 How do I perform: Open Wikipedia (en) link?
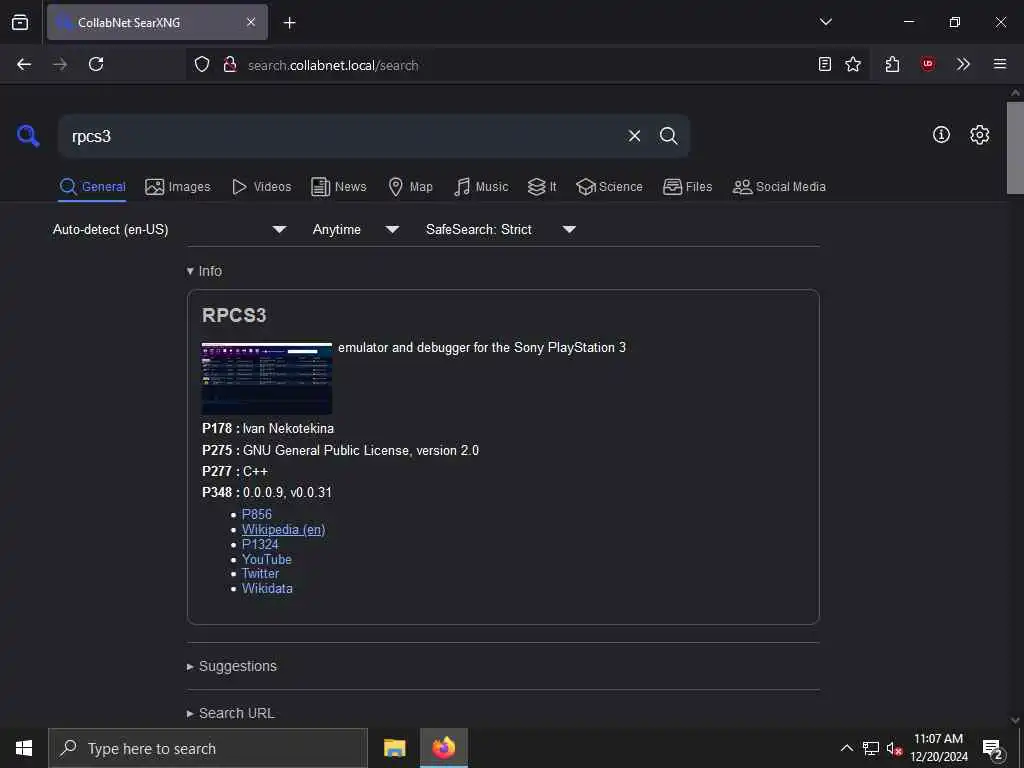tap(283, 530)
